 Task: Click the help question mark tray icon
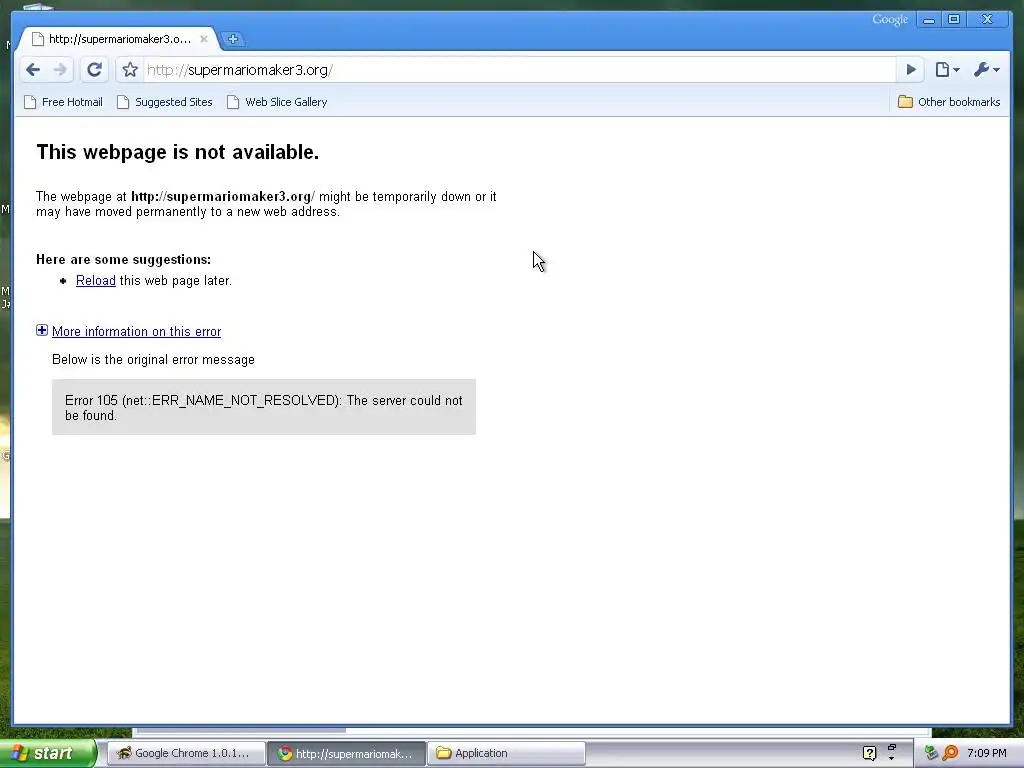[x=869, y=754]
